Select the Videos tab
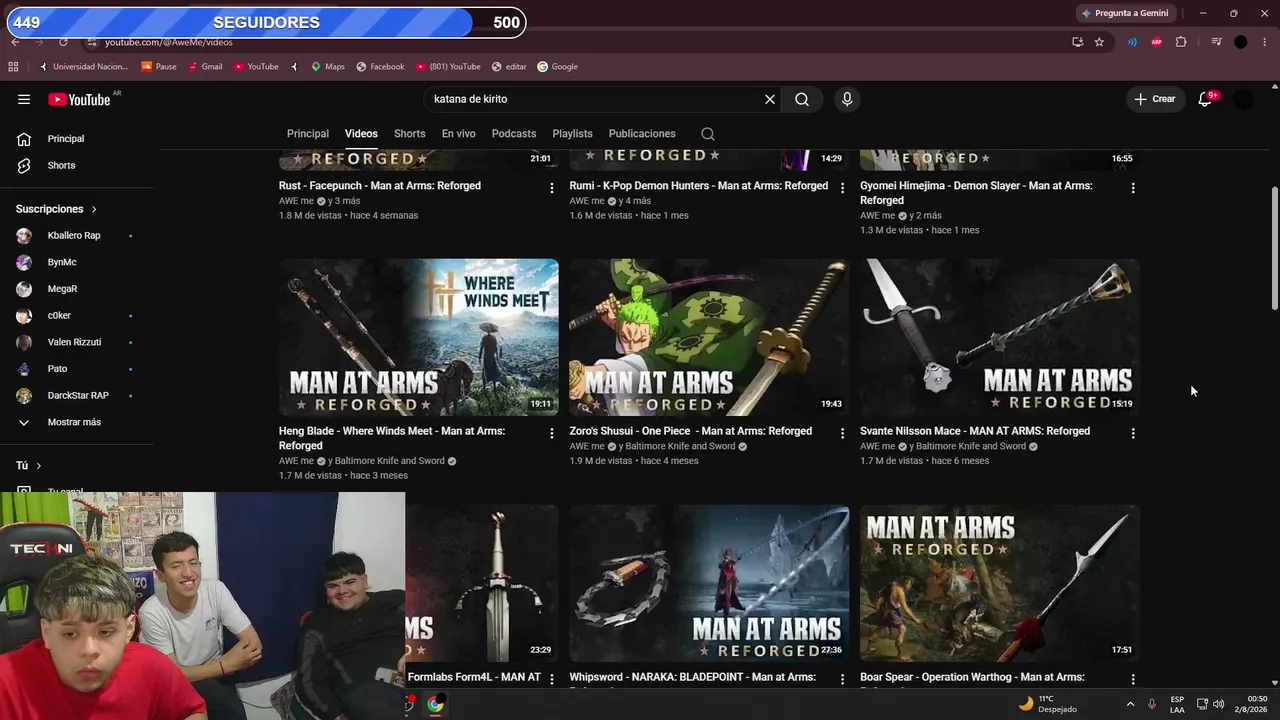This screenshot has height=720, width=1280. [x=361, y=134]
